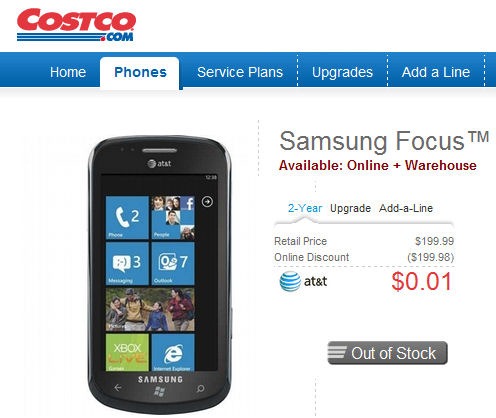Viewport: 496px width, 418px height.
Task: Open the Upgrades navigation item
Action: [342, 72]
